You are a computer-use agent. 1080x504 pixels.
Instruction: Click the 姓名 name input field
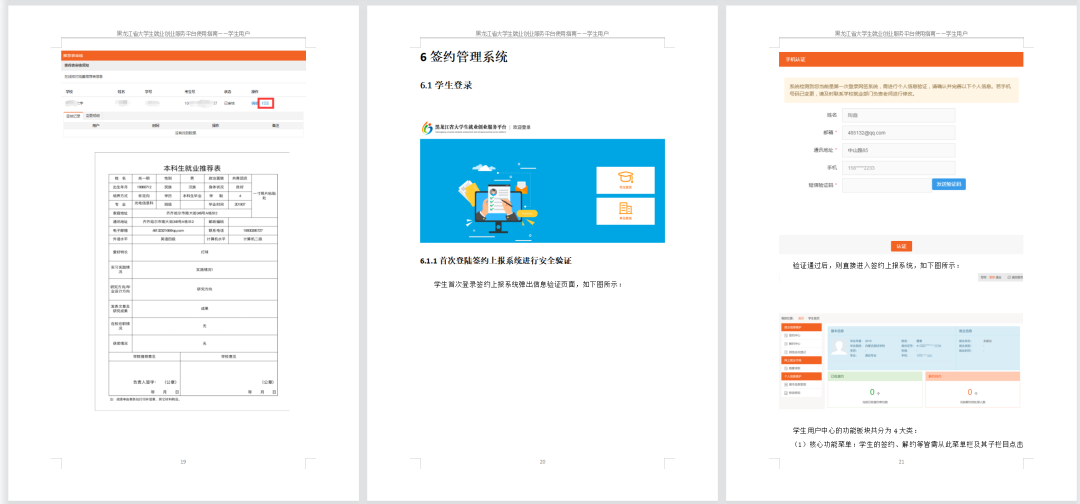click(898, 115)
